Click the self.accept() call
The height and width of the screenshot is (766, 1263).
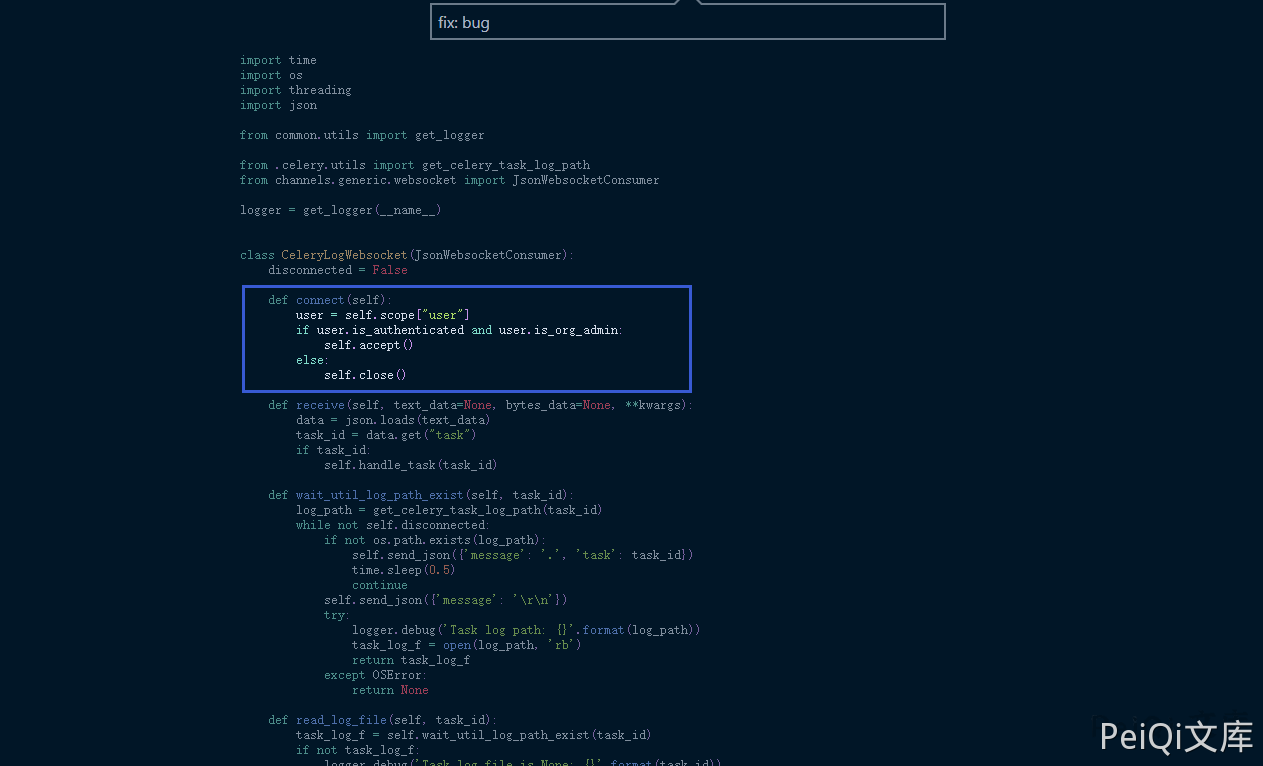(x=368, y=345)
